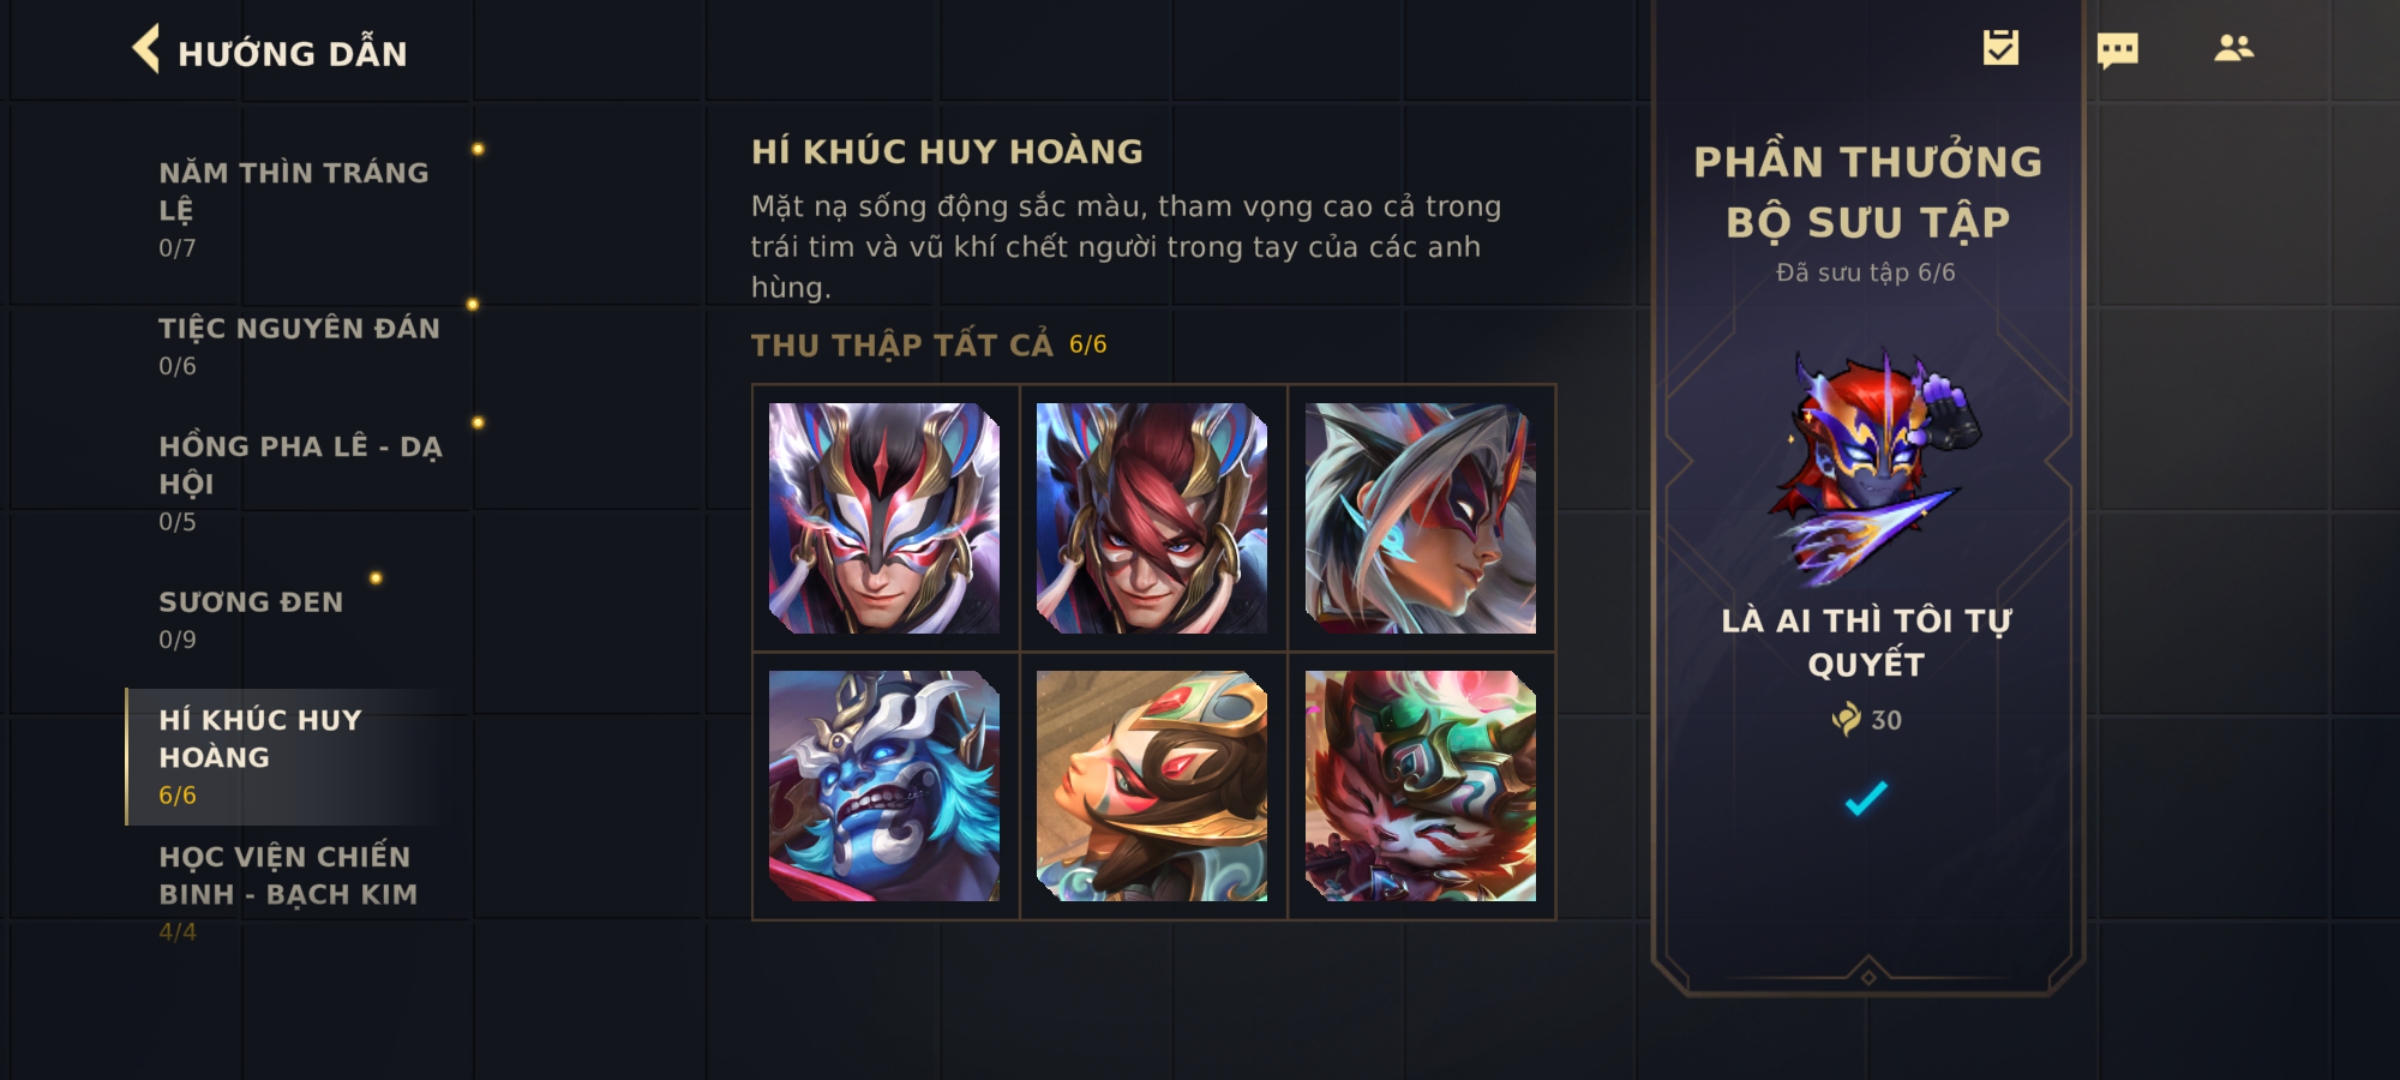The height and width of the screenshot is (1080, 2400).
Task: Tap the blue claimed checkmark
Action: tap(1865, 798)
